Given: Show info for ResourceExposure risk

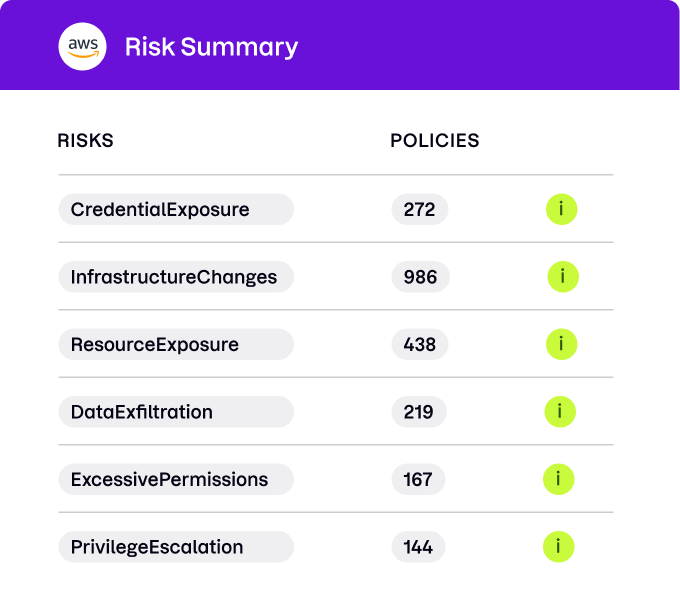Looking at the screenshot, I should tap(561, 344).
